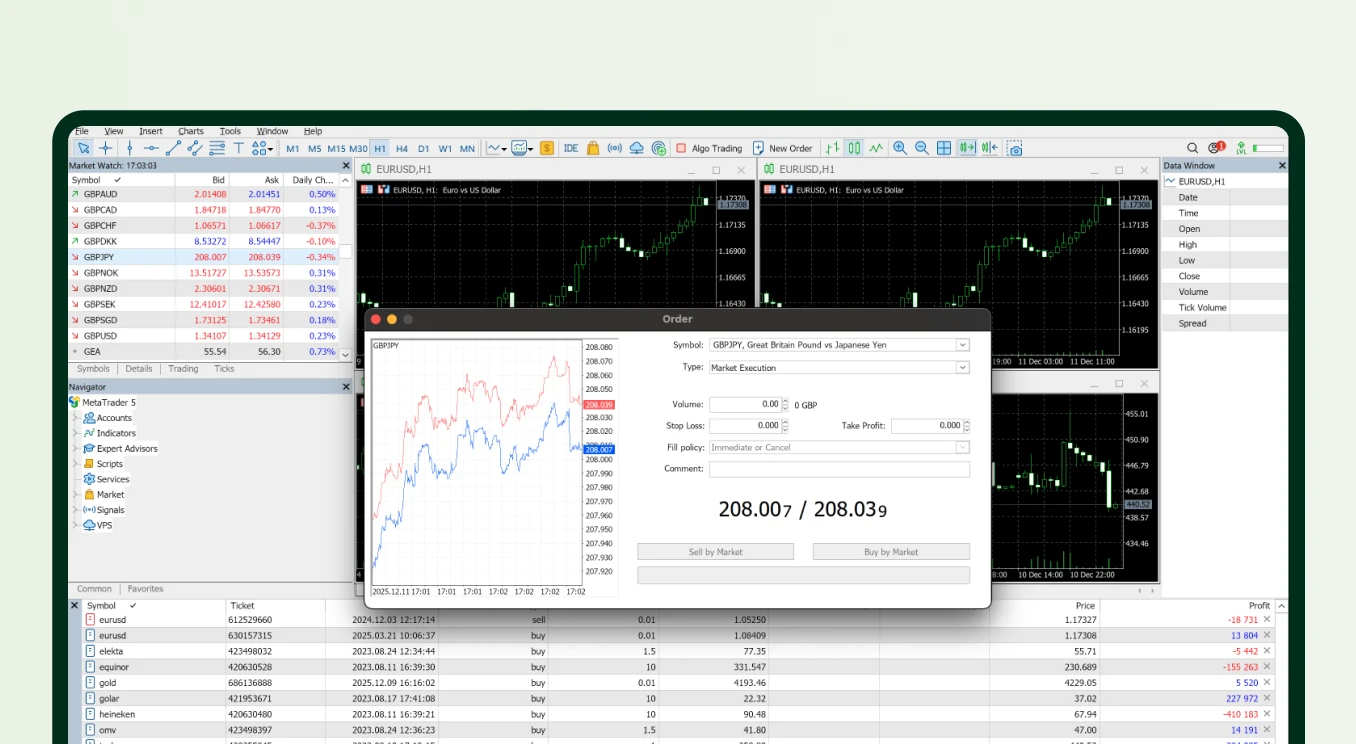1356x744 pixels.
Task: Increment the Volume value with the up stepper
Action: pyautogui.click(x=787, y=399)
